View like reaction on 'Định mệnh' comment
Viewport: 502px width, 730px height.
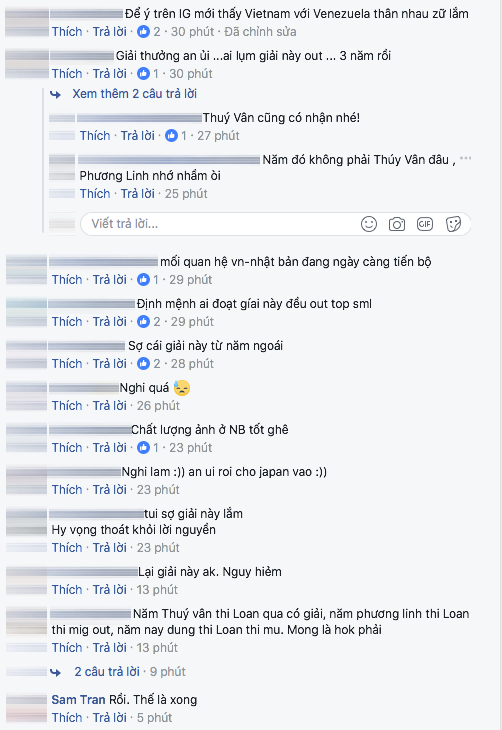pos(143,322)
